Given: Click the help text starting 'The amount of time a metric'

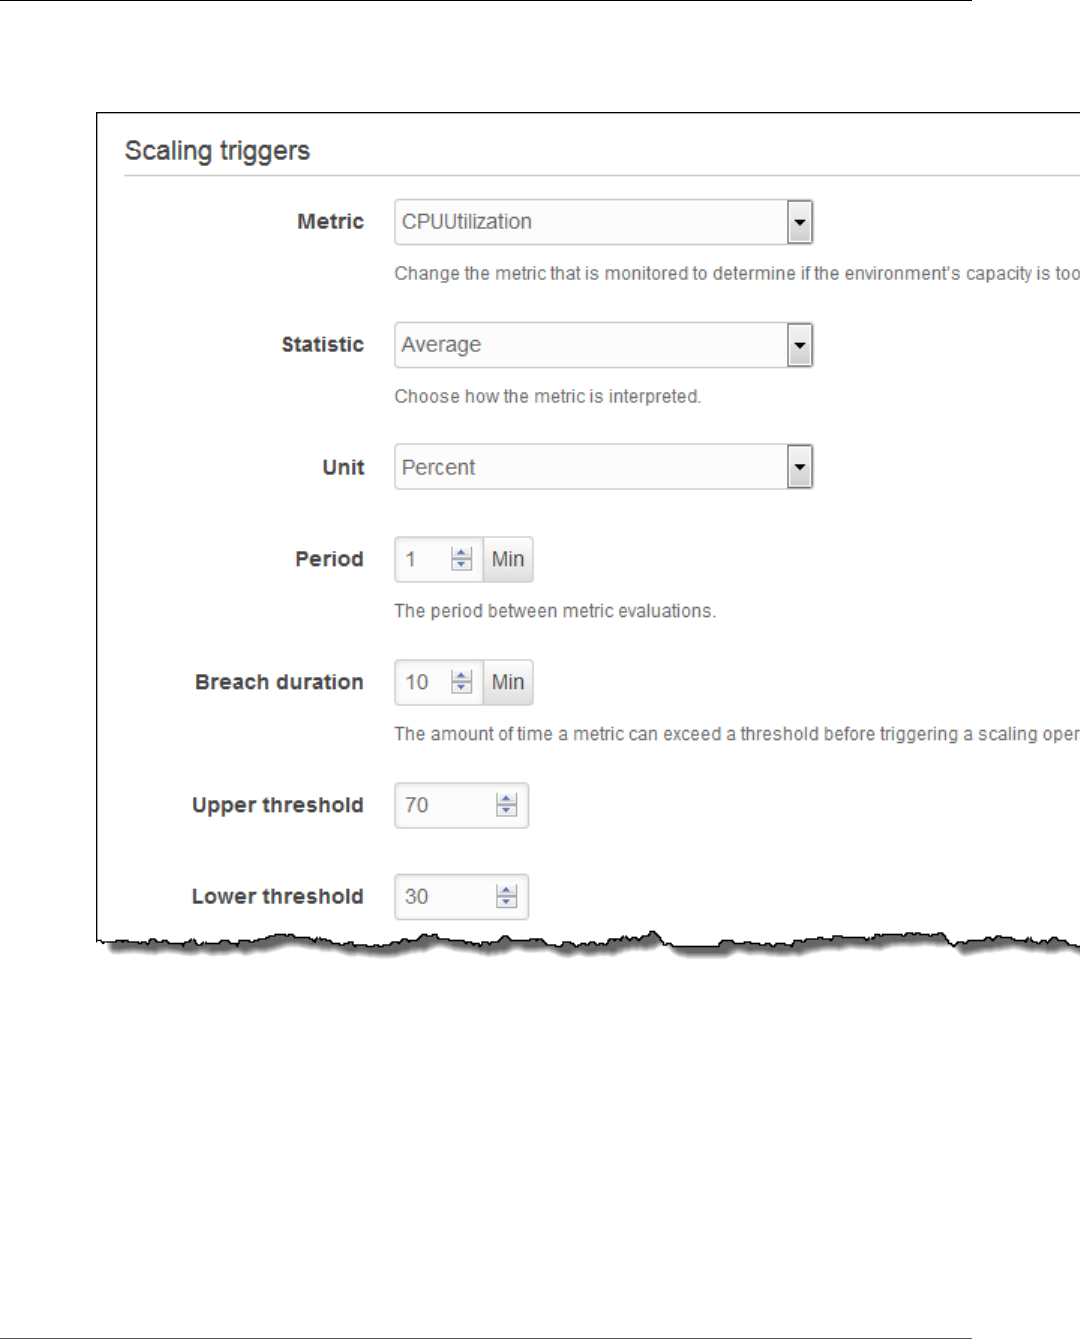Looking at the screenshot, I should (737, 734).
